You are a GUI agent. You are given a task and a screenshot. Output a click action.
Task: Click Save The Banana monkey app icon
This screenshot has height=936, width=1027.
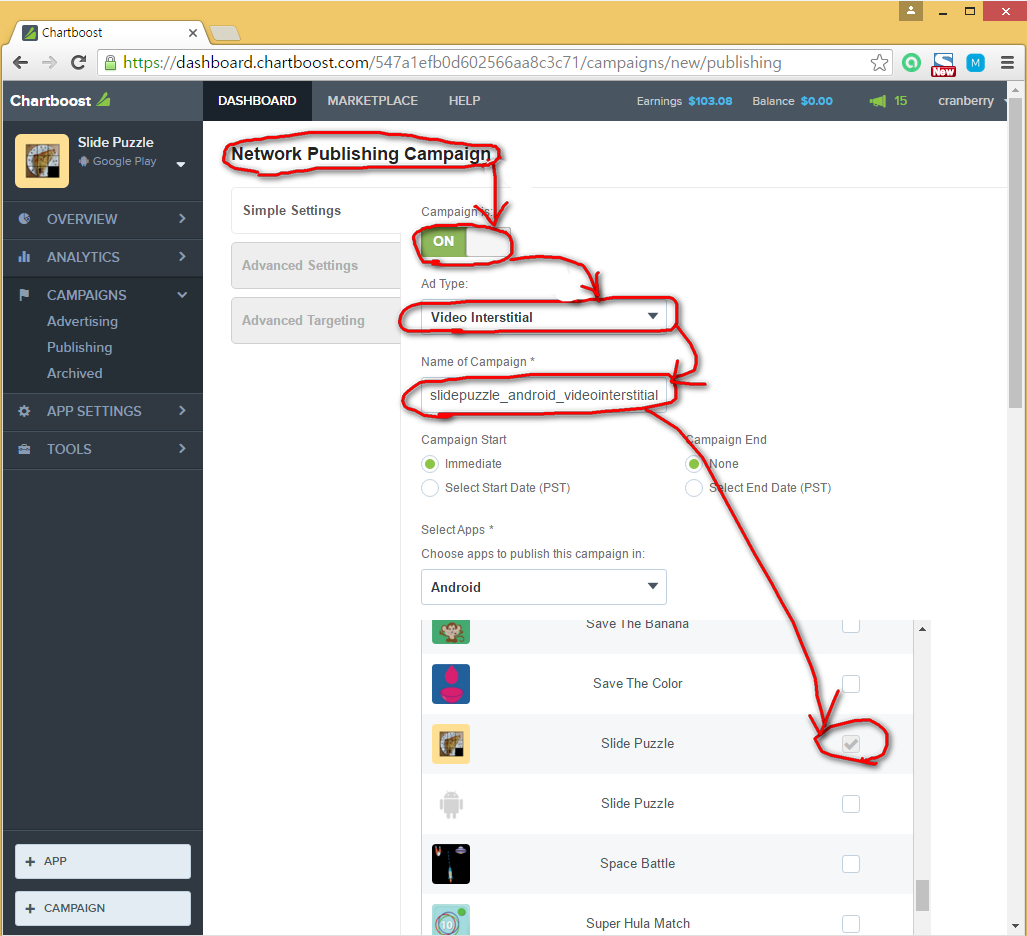(451, 631)
